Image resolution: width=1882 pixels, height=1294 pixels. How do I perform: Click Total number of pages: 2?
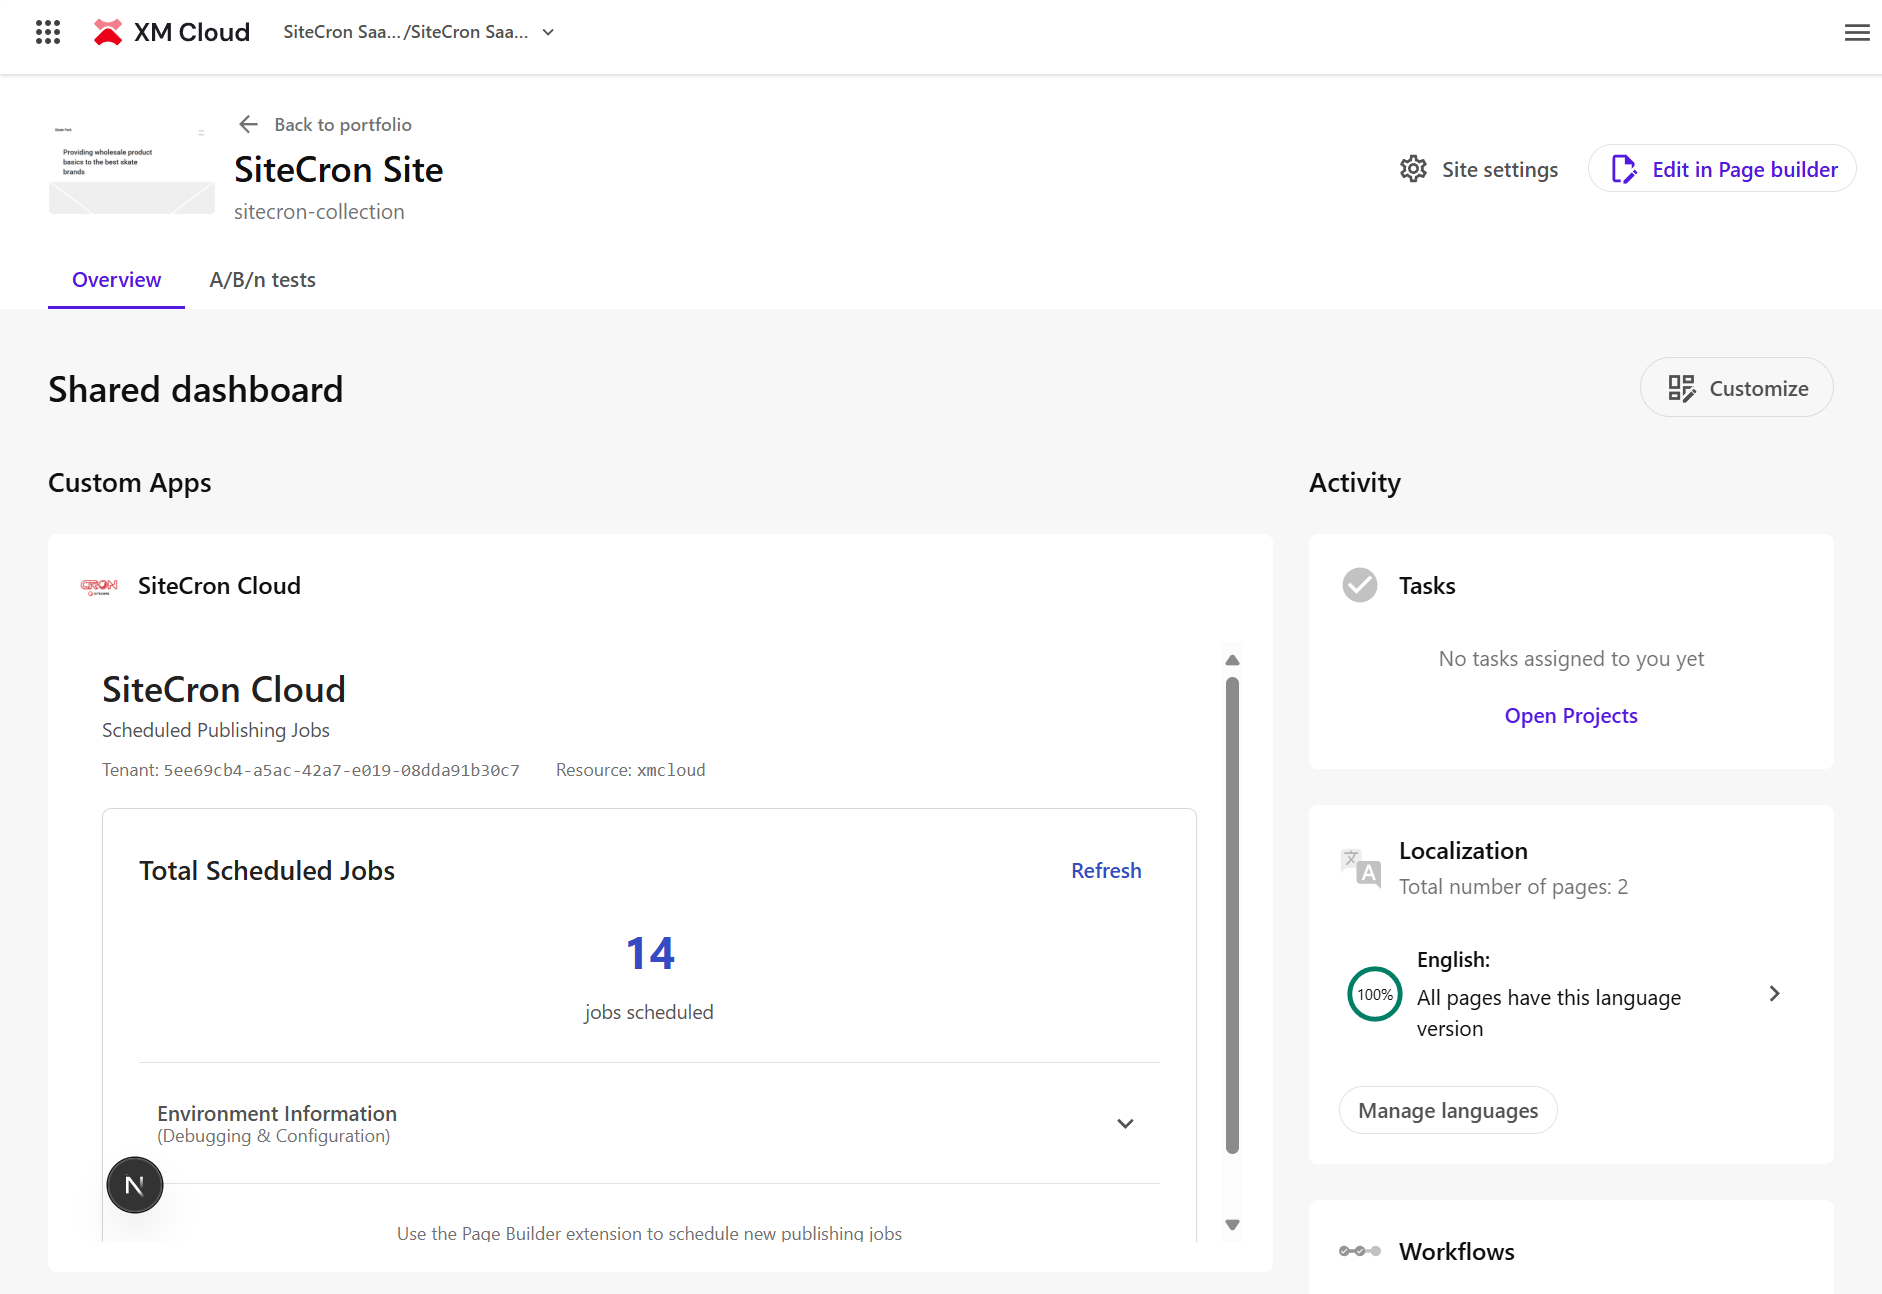coord(1513,887)
